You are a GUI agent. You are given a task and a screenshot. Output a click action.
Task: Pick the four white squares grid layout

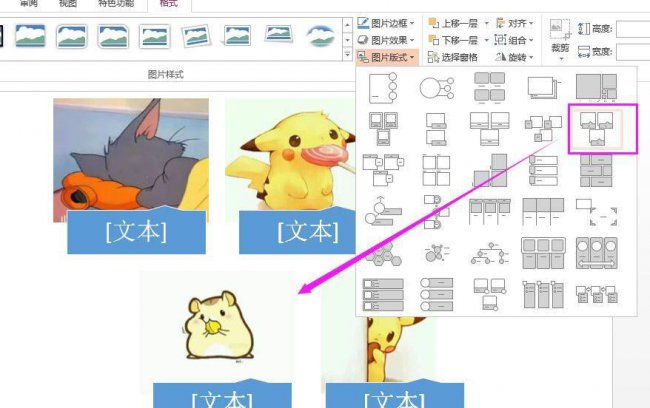coord(436,170)
